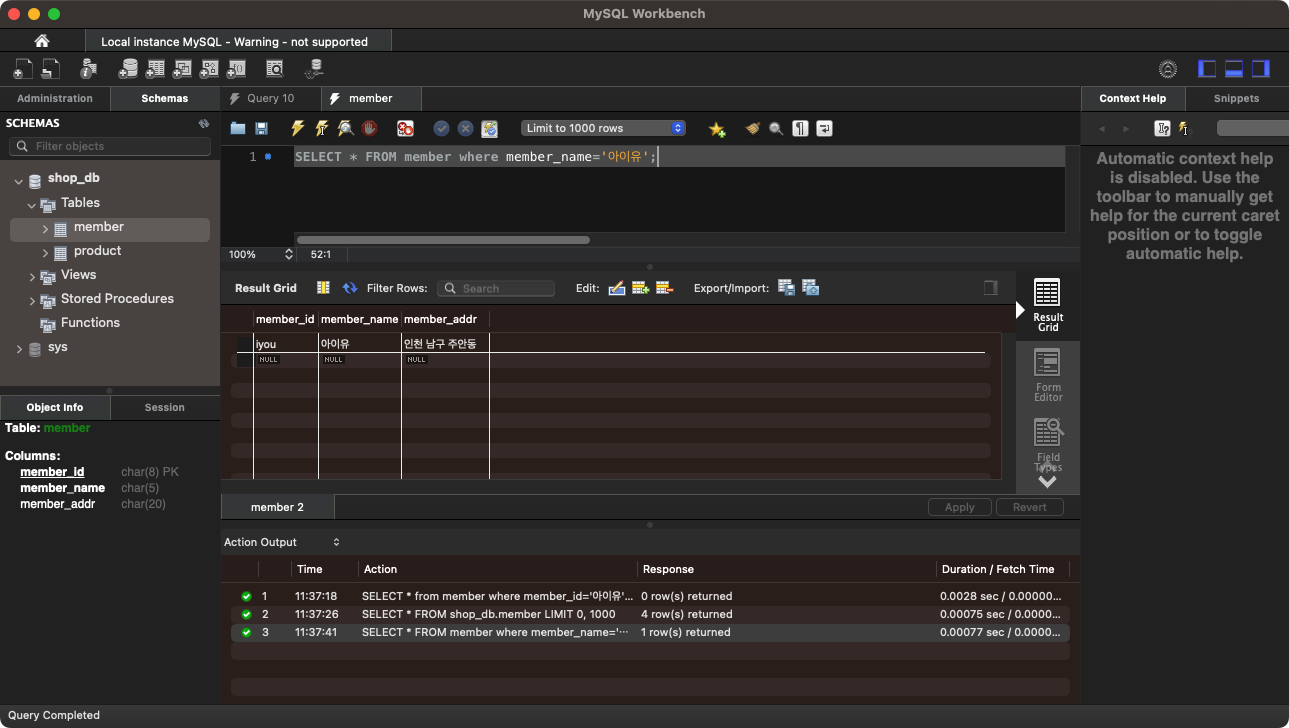Click the Filter Rows search box
The image size is (1289, 728).
coord(496,288)
